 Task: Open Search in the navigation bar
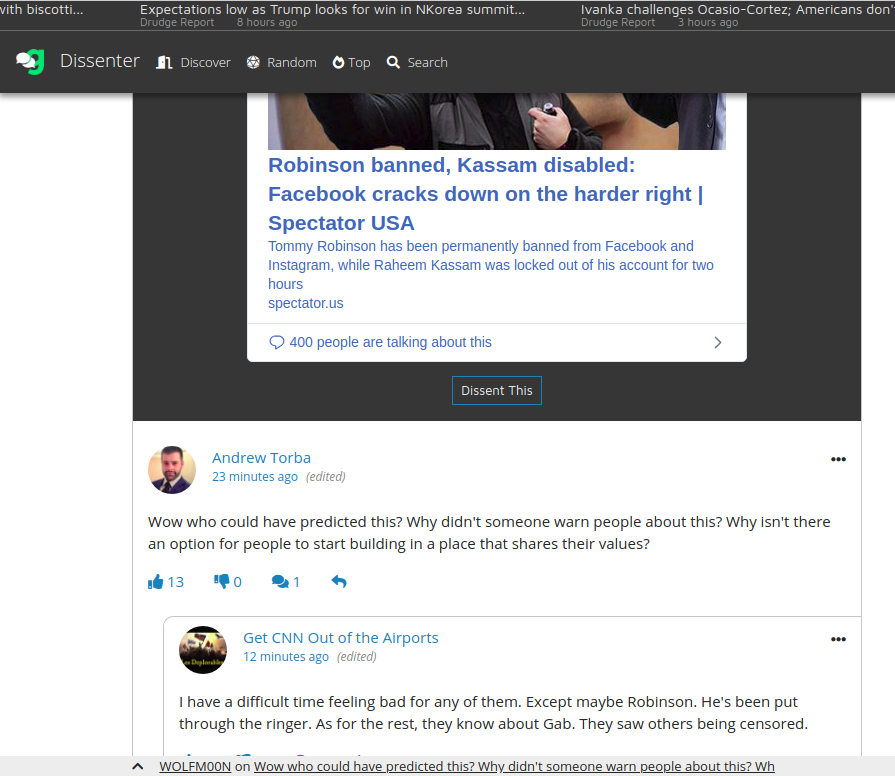[417, 62]
